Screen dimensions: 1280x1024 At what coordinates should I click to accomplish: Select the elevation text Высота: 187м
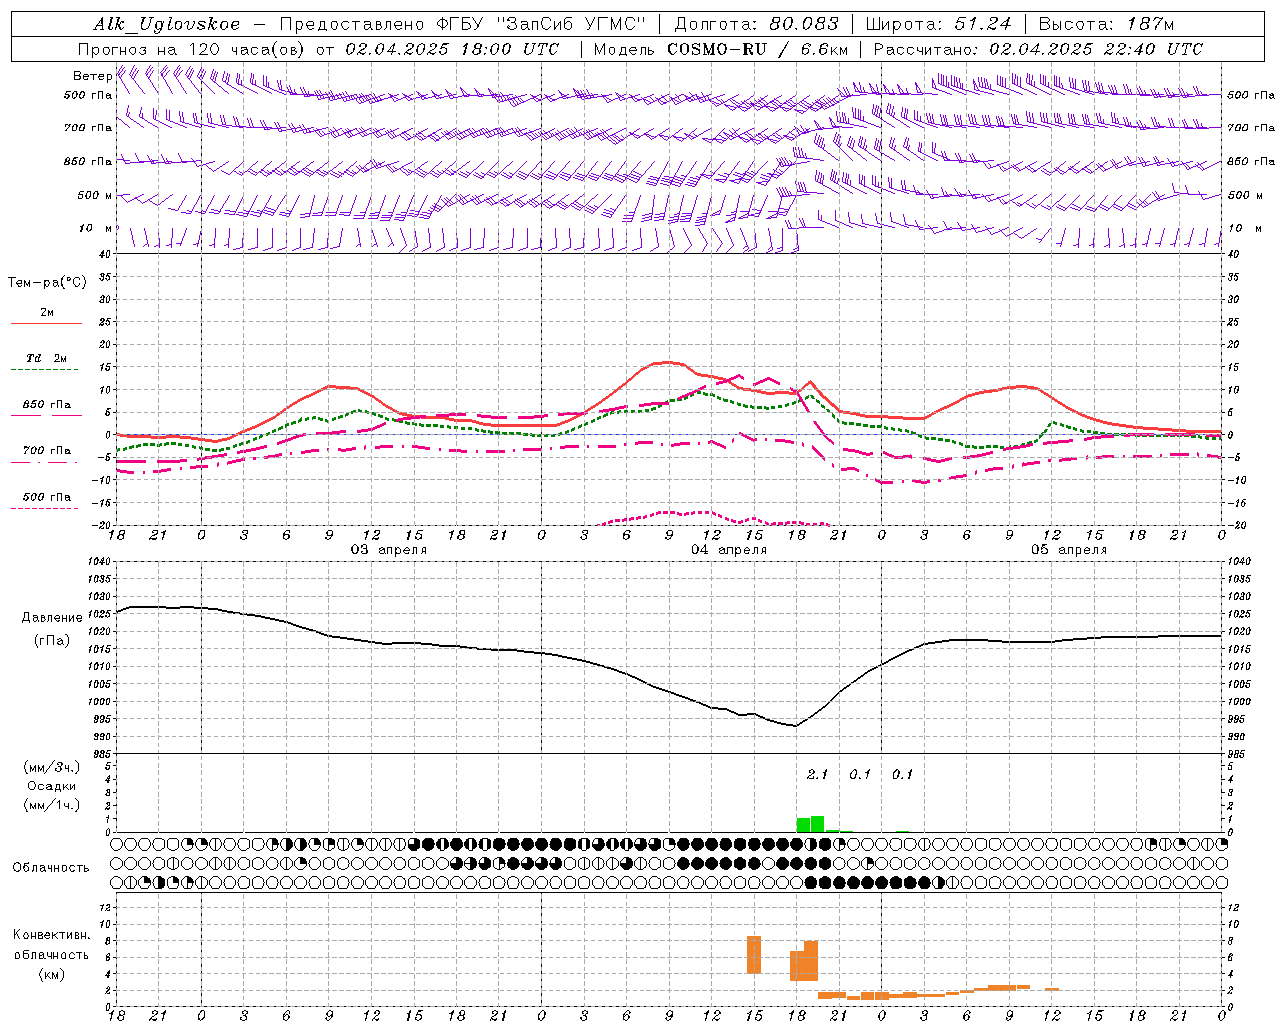pos(1106,24)
